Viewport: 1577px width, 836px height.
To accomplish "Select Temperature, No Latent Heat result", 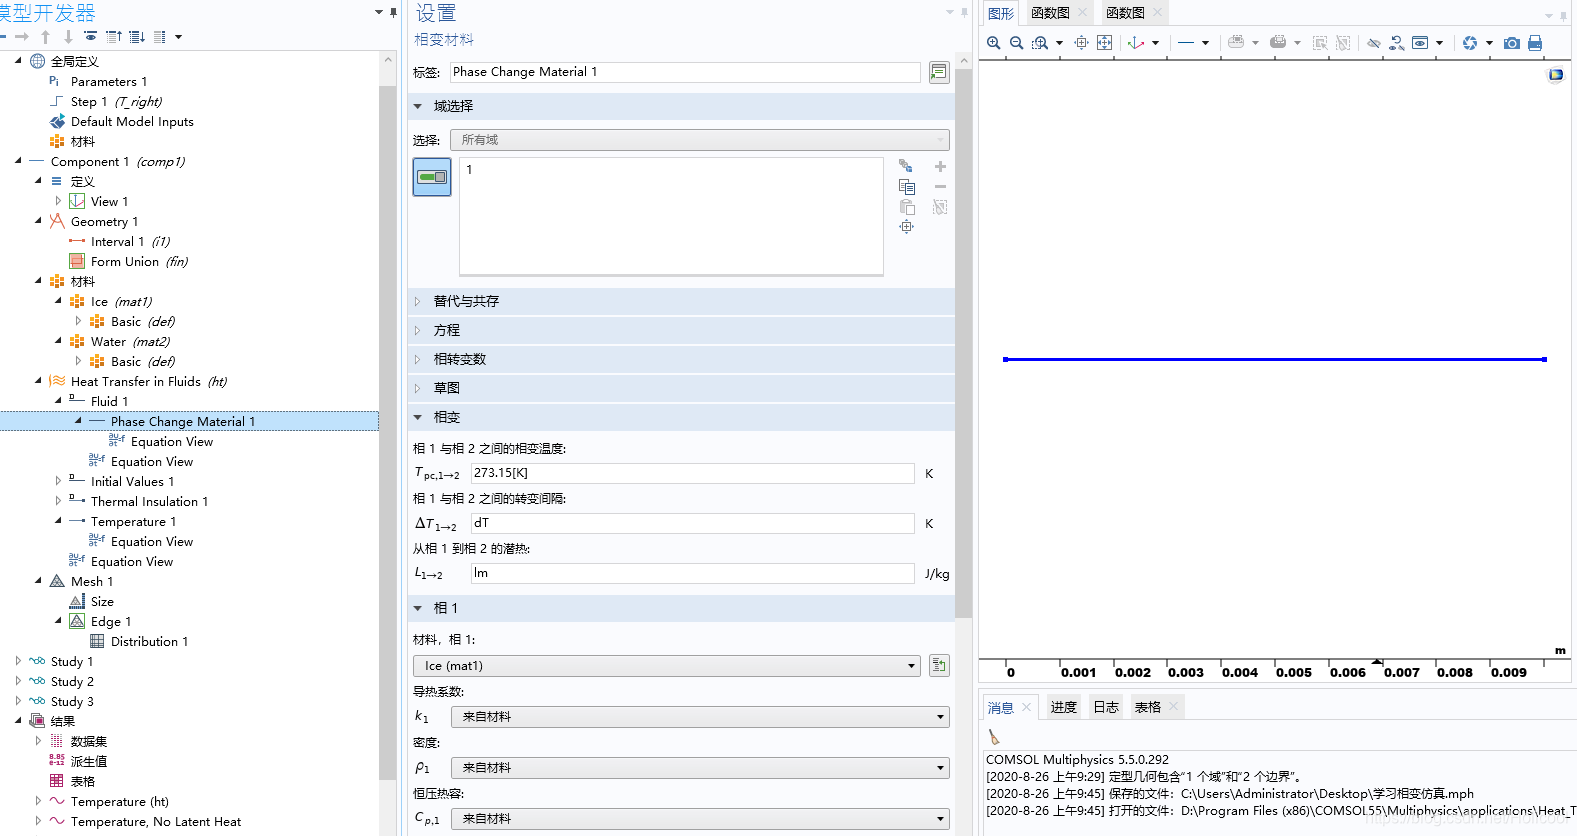I will (155, 821).
